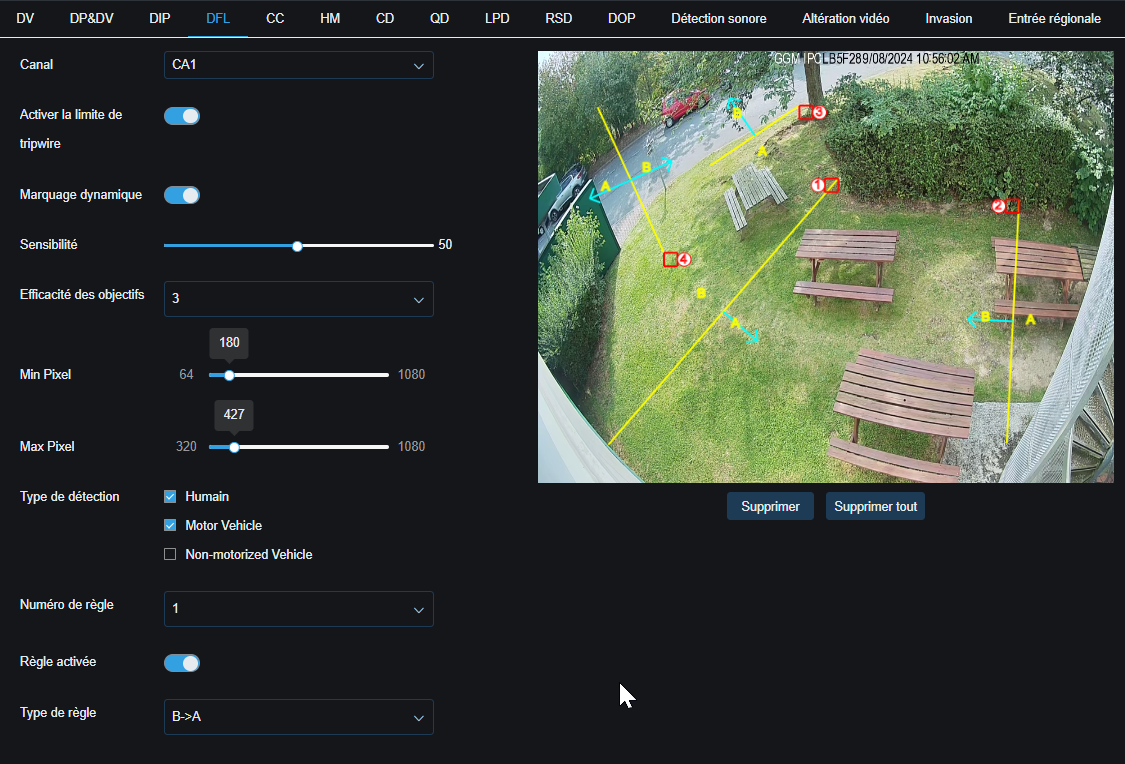Viewport: 1125px width, 764px height.
Task: Click the Supprimer button
Action: [x=770, y=506]
